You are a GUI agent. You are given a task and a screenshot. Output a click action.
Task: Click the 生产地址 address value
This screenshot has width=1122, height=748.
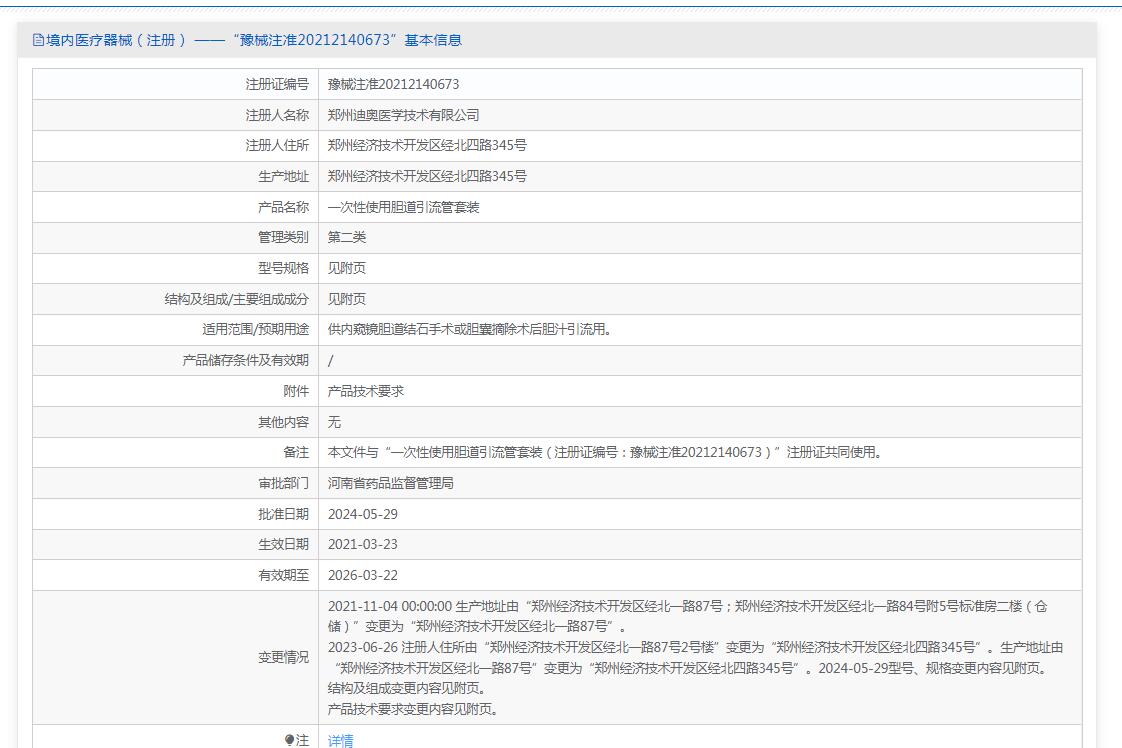427,177
